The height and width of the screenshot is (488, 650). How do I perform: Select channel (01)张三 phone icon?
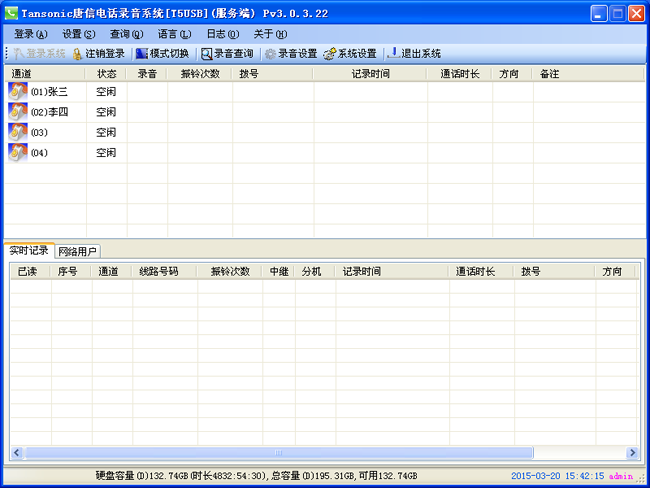18,92
